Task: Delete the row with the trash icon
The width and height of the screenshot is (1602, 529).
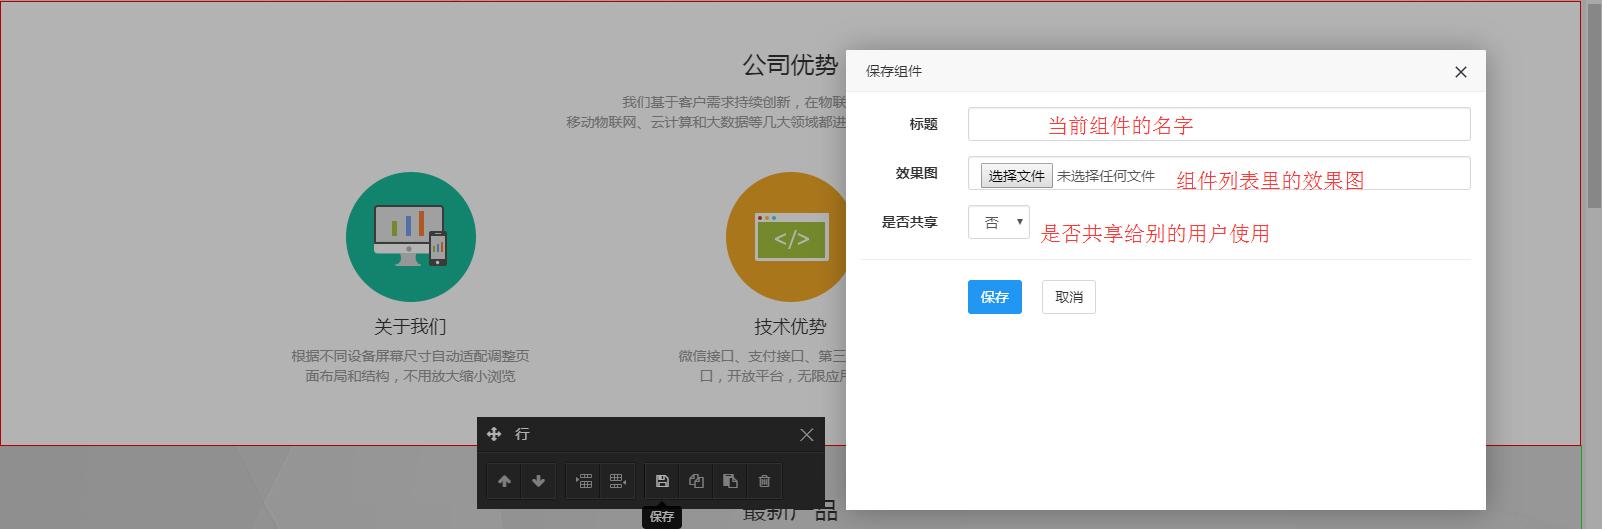Action: pos(764,481)
